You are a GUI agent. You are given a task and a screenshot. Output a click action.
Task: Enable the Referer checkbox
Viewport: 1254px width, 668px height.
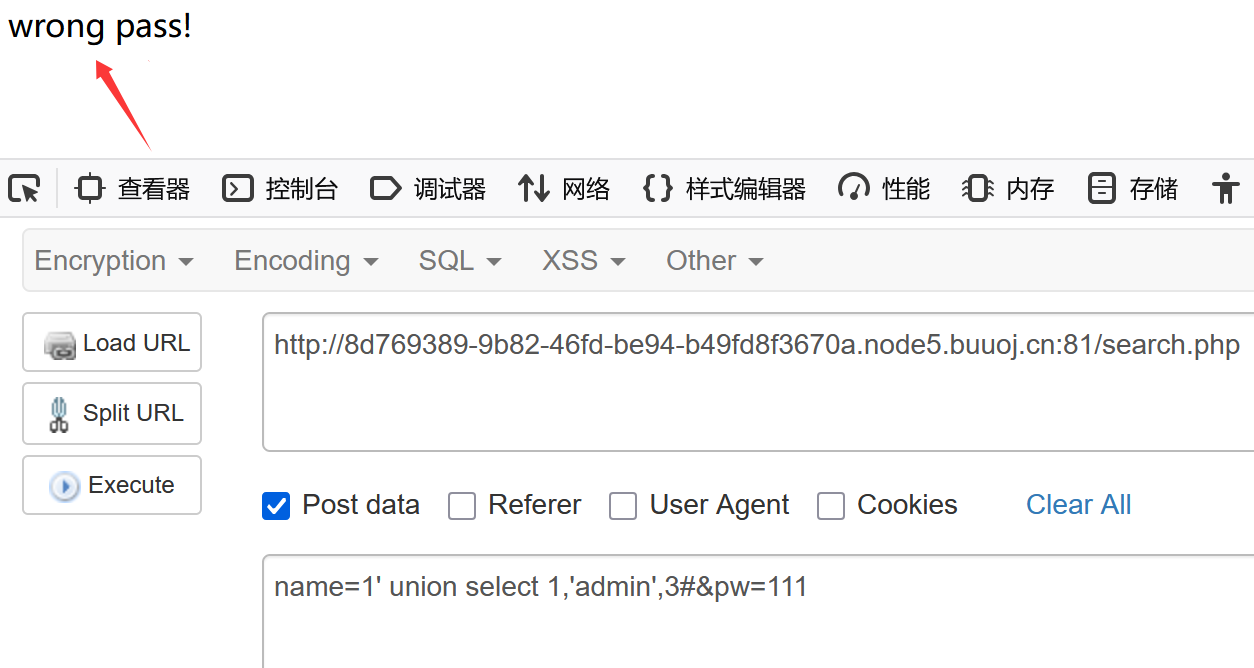click(462, 506)
